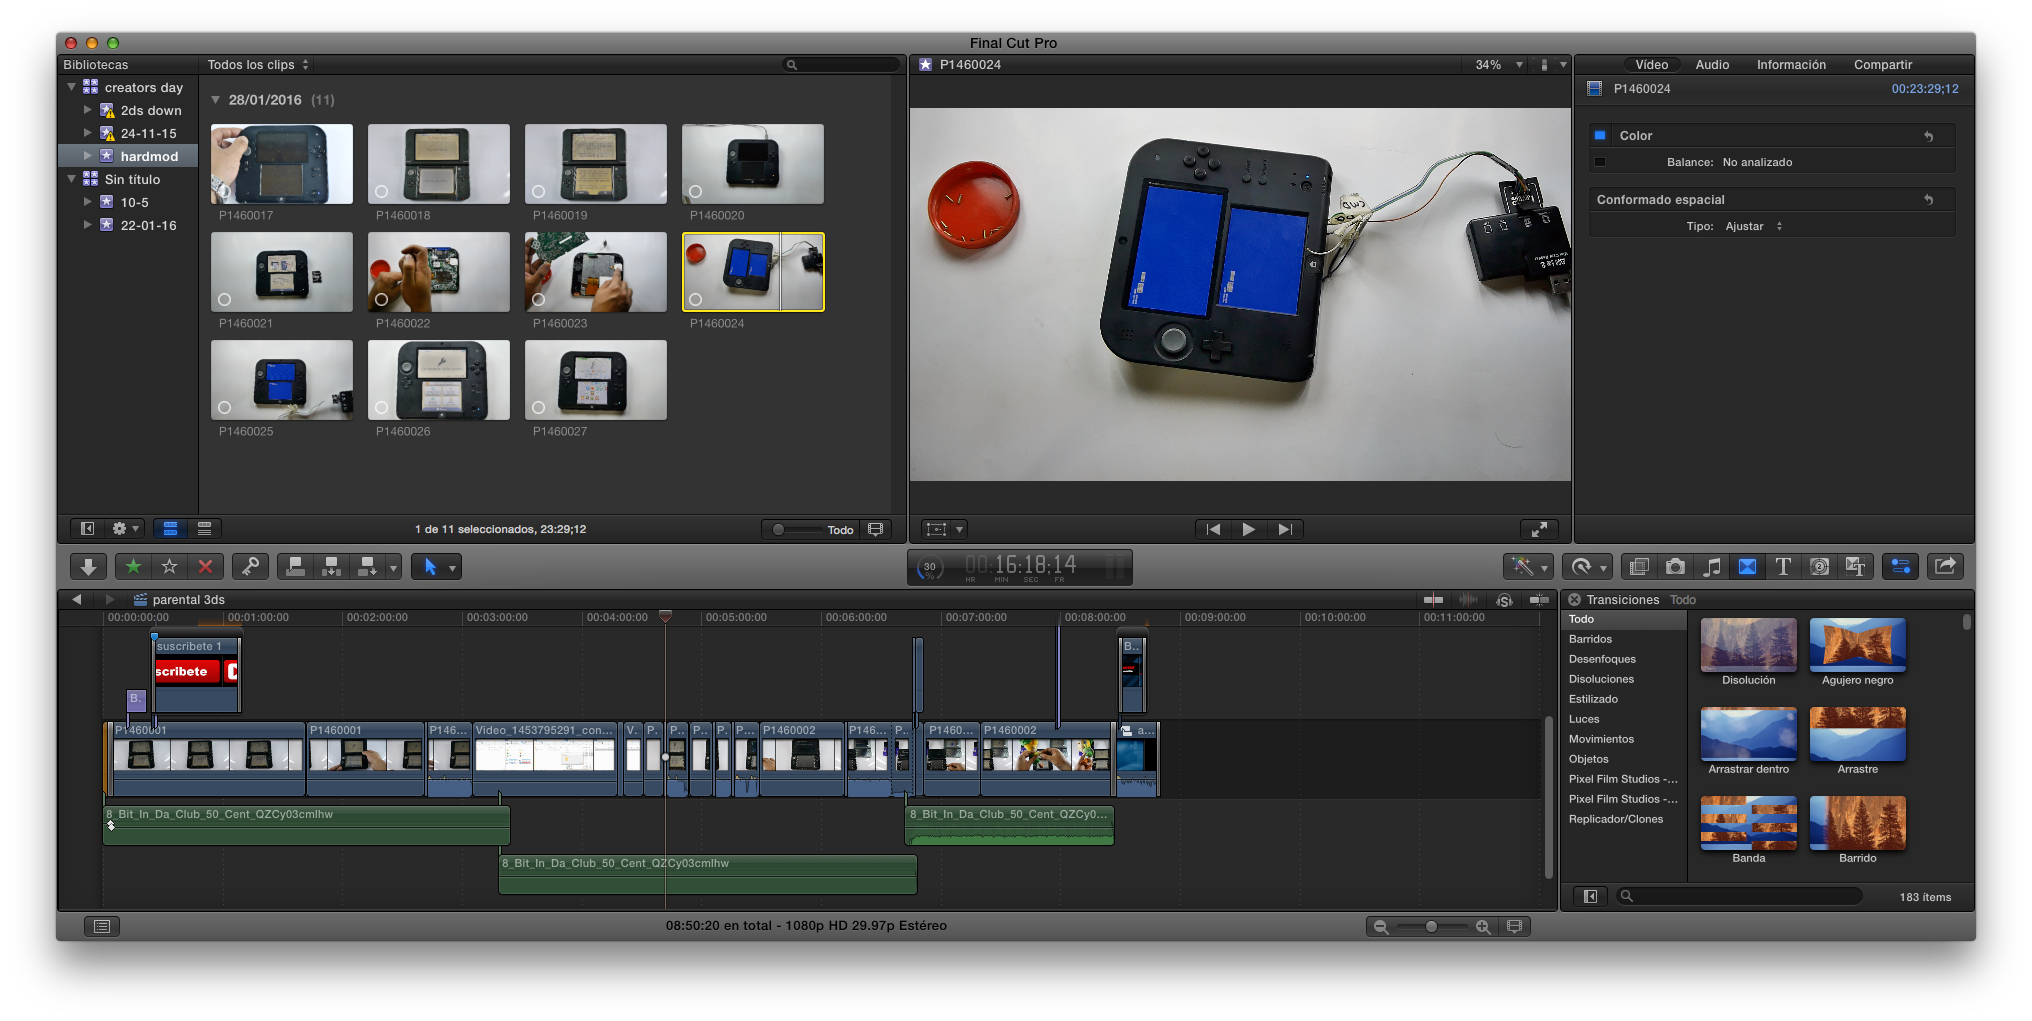The height and width of the screenshot is (1021, 2032).
Task: Click the share project export icon
Action: click(1945, 567)
